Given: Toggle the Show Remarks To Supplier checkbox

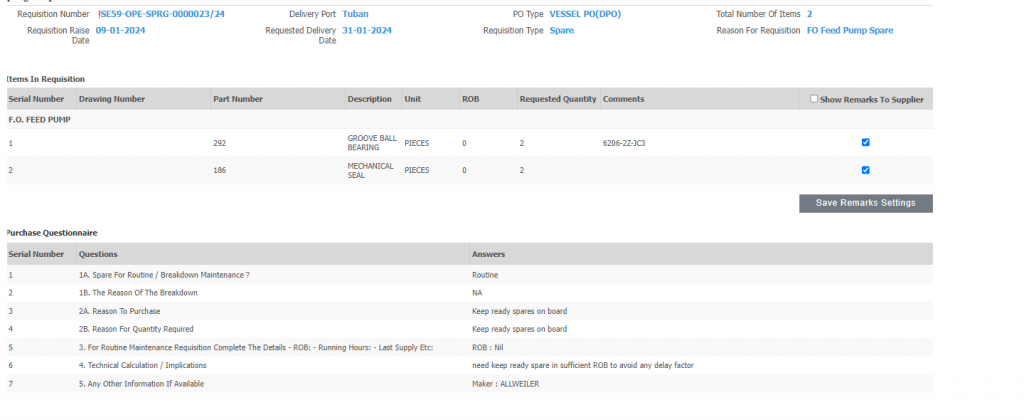Looking at the screenshot, I should tap(814, 99).
